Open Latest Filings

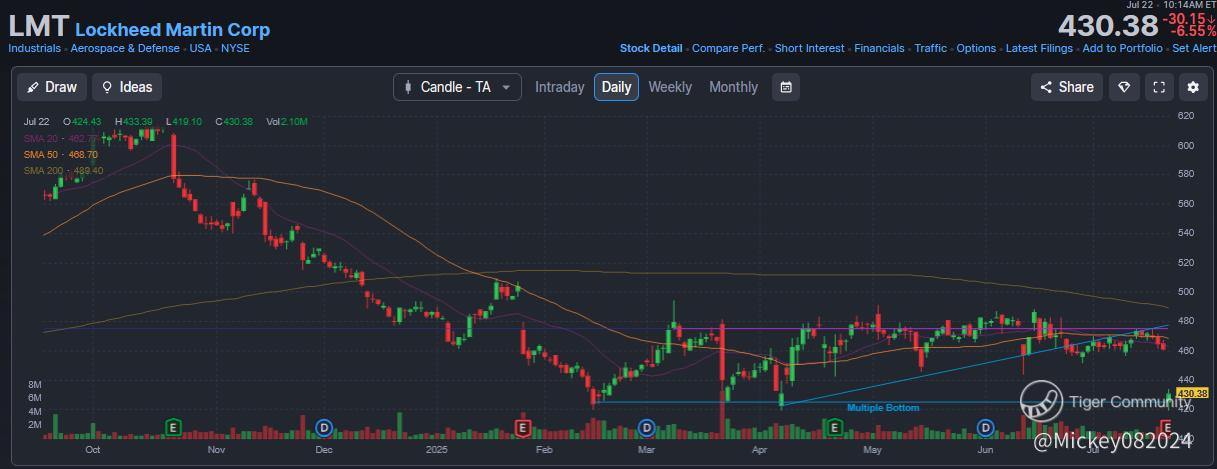(1039, 48)
